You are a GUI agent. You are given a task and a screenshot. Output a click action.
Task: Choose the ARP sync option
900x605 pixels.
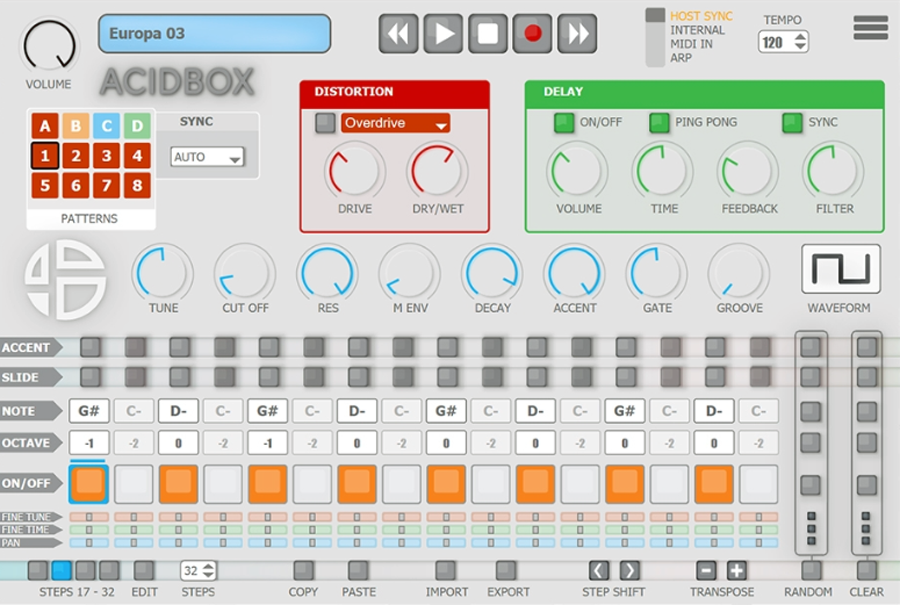[x=681, y=57]
